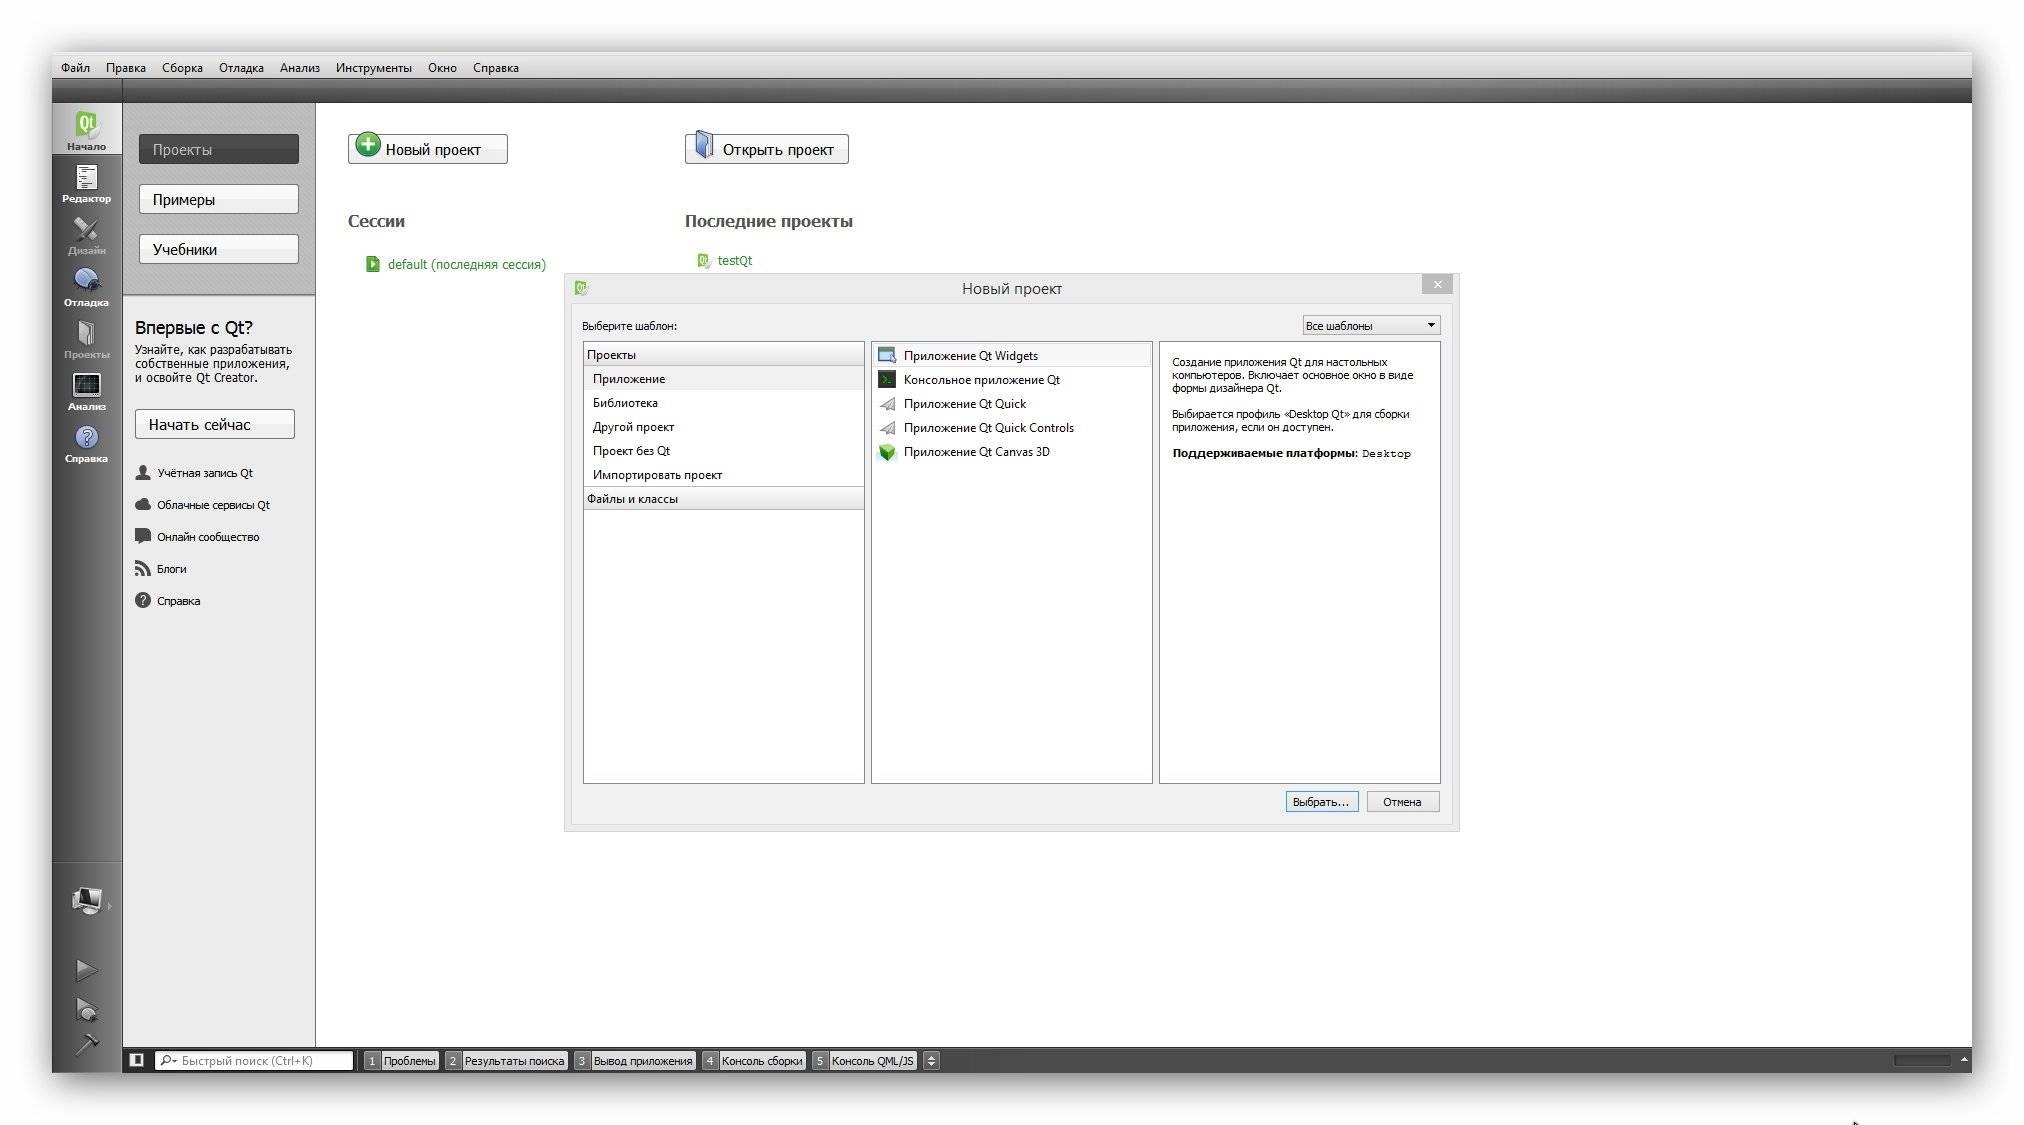This screenshot has height=1125, width=2024.
Task: Run the project with play icon
Action: (x=87, y=970)
